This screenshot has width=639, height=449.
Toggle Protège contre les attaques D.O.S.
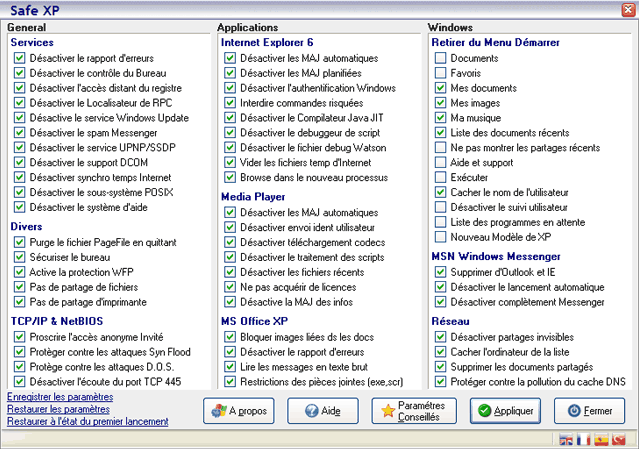(19, 367)
